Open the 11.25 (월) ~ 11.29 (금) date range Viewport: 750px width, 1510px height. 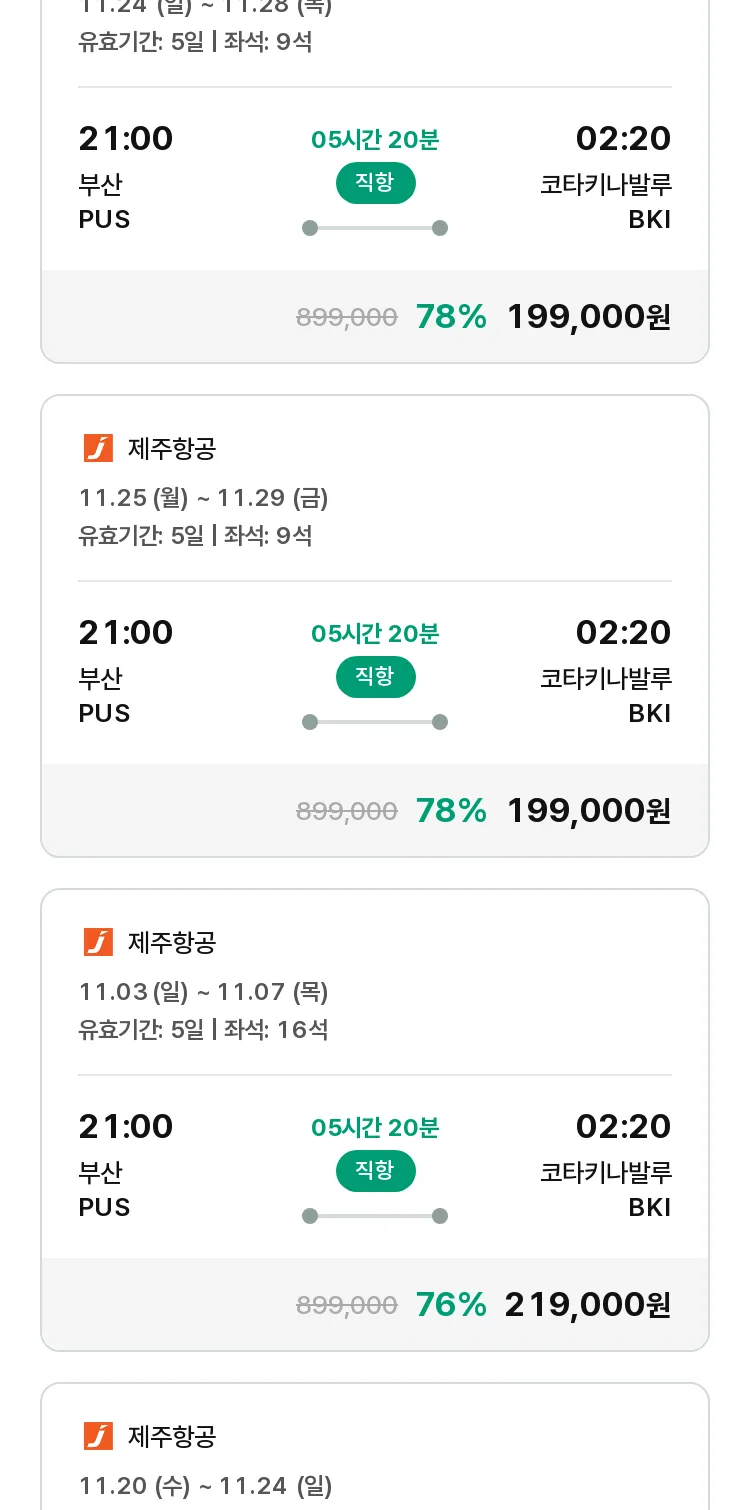pyautogui.click(x=204, y=497)
